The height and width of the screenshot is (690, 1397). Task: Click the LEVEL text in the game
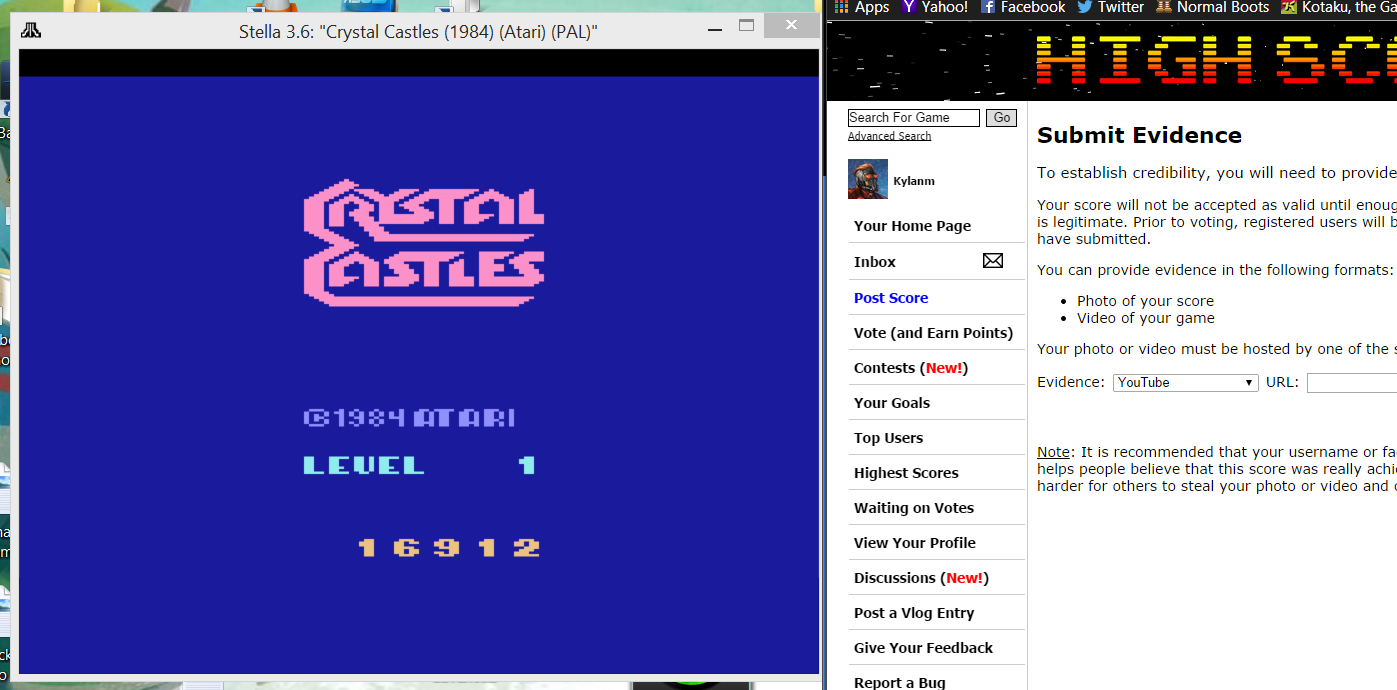364,465
